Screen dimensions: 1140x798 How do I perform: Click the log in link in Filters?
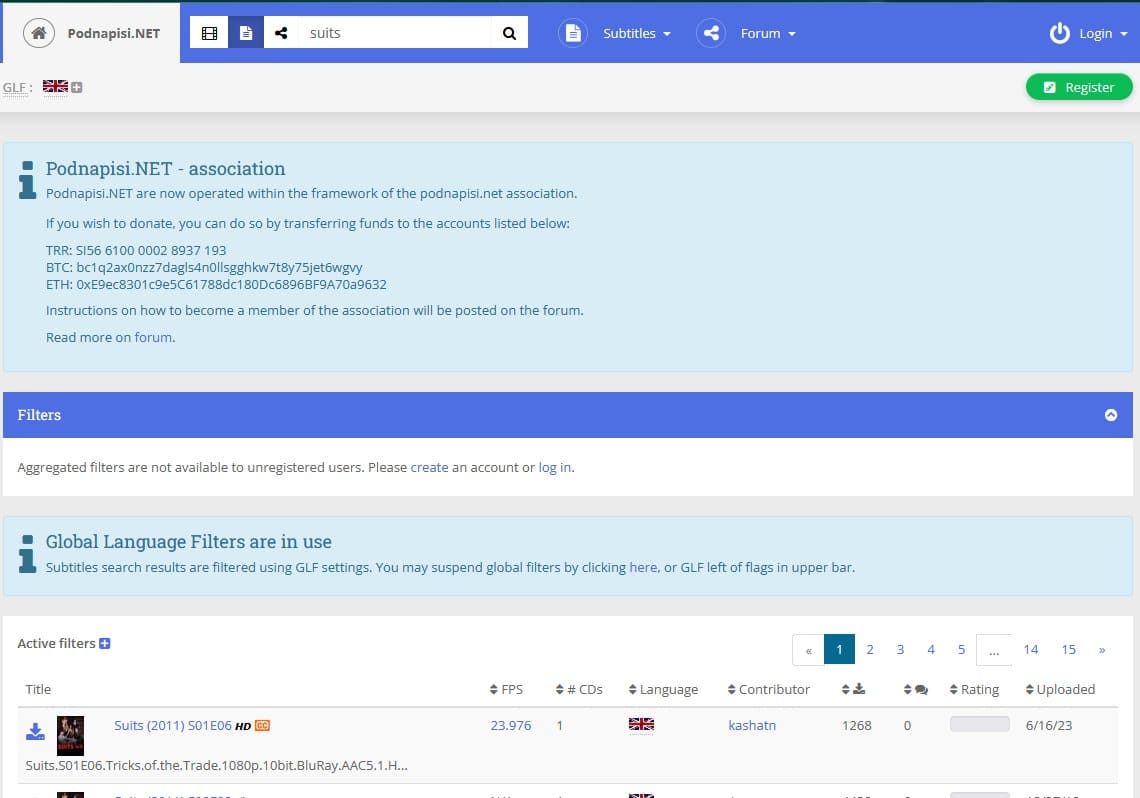pos(555,467)
